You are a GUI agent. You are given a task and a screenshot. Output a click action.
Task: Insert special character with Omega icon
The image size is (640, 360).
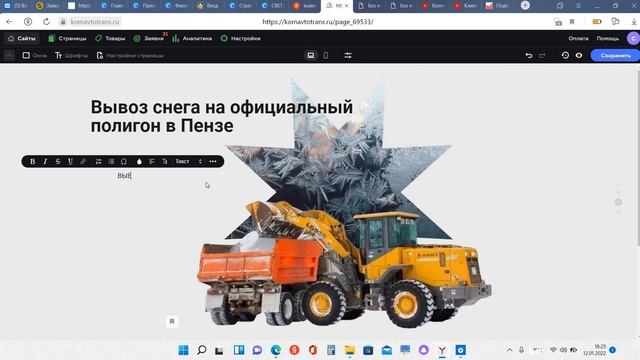(x=124, y=162)
